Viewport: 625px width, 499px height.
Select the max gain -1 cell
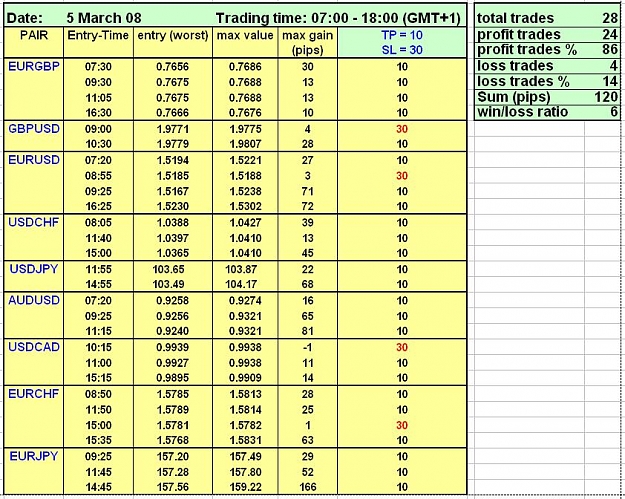(x=307, y=348)
